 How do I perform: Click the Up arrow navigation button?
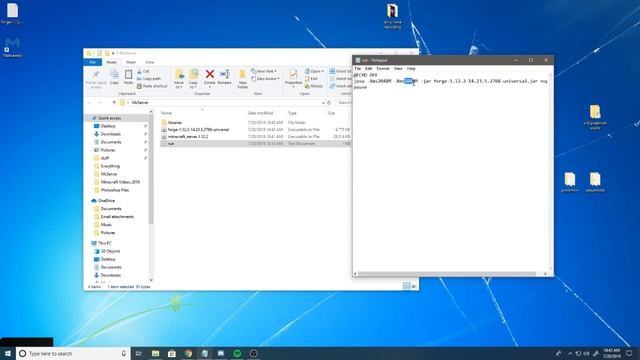tap(114, 103)
